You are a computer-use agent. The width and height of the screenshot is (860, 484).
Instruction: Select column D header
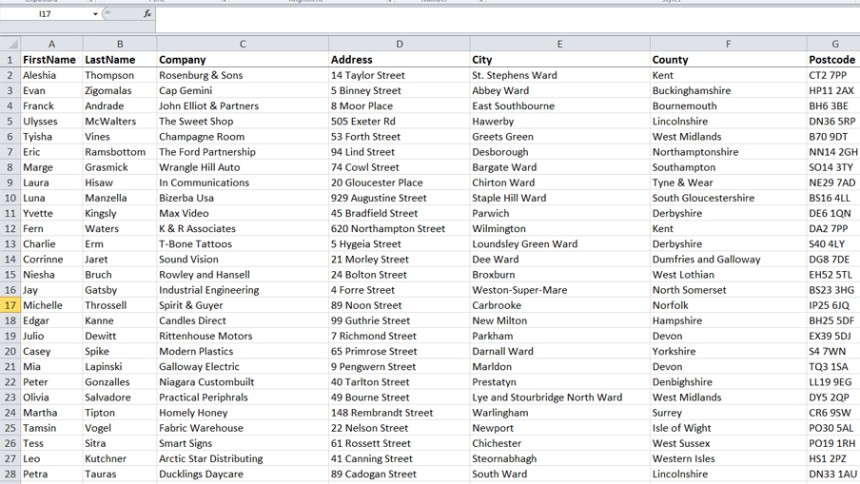pyautogui.click(x=399, y=44)
